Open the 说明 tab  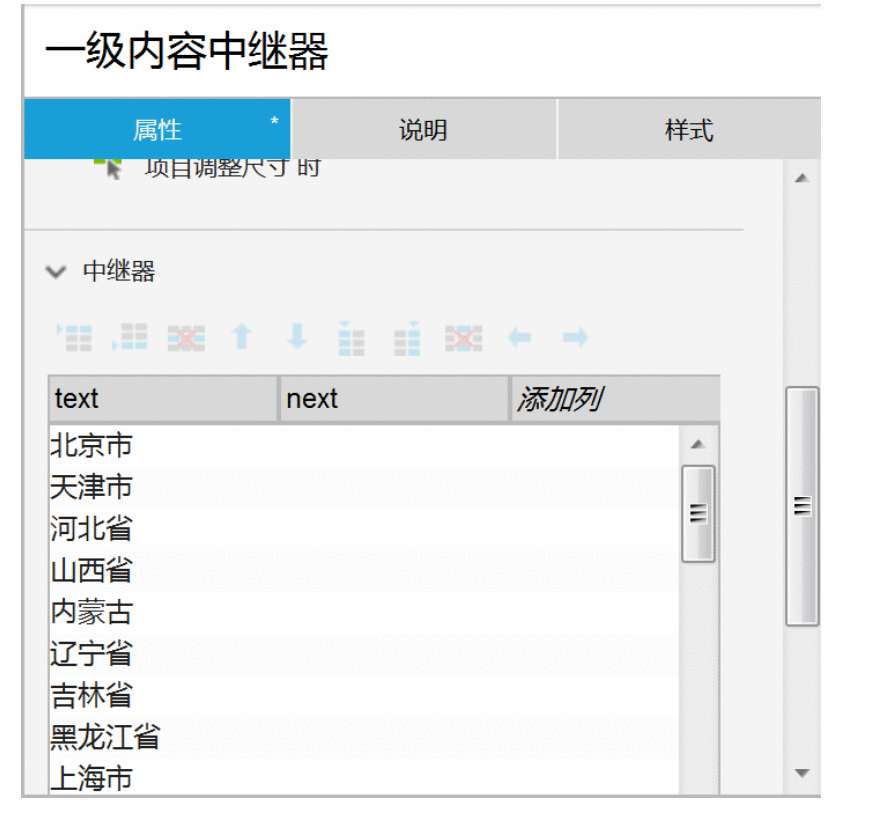coord(423,130)
